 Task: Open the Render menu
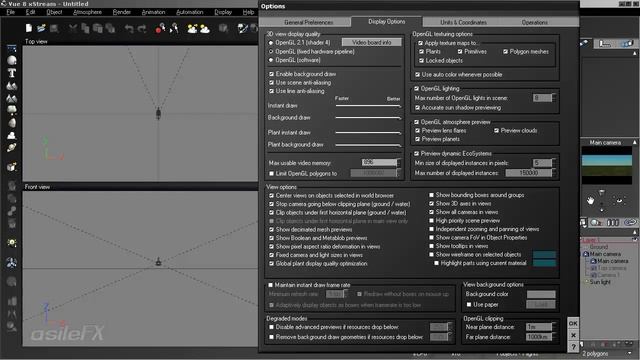[x=122, y=12]
